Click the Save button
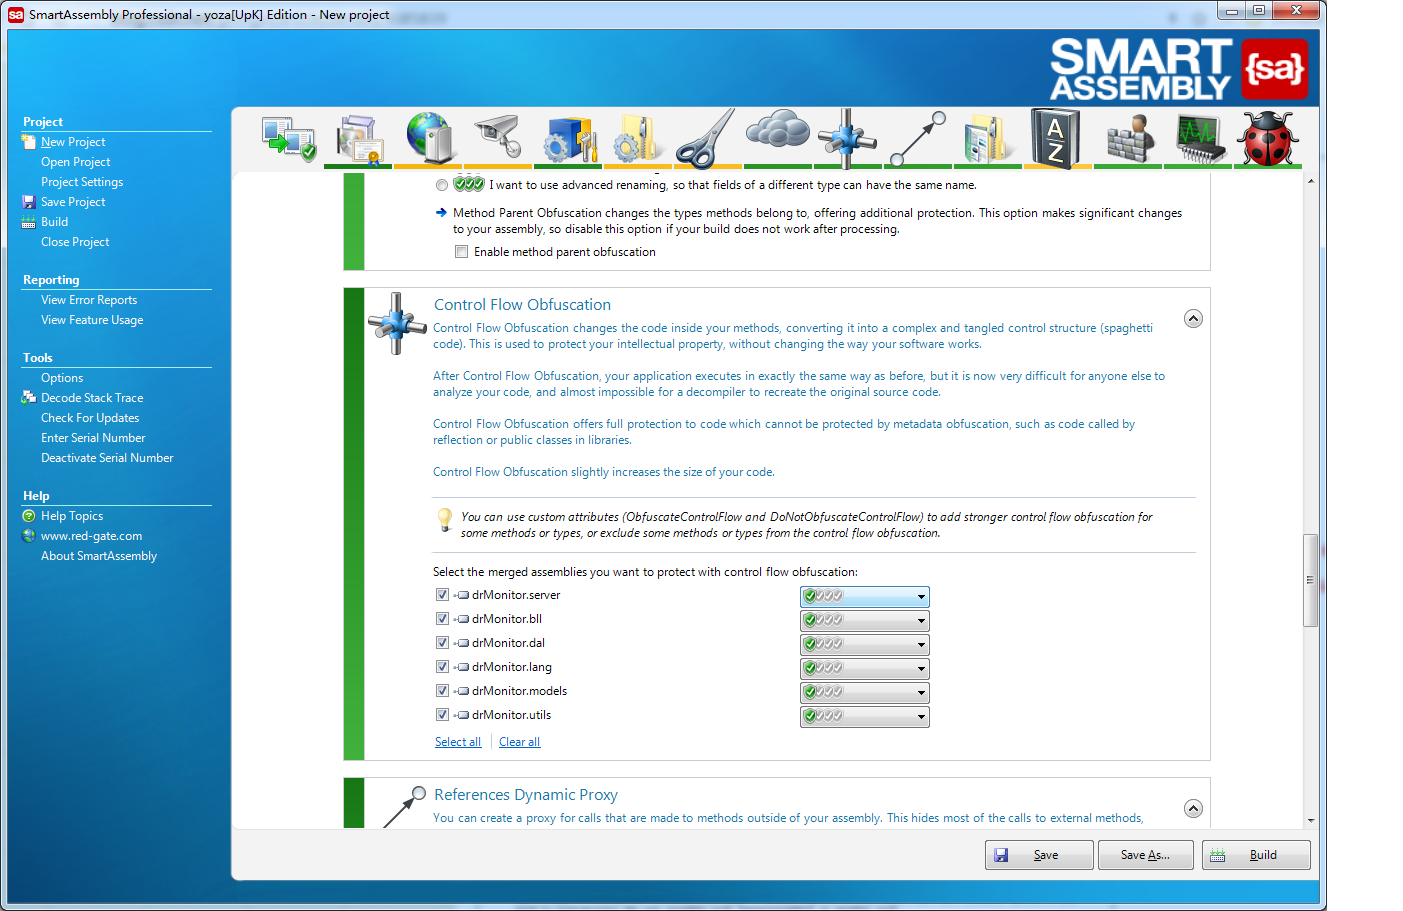The width and height of the screenshot is (1403, 911). [x=1039, y=855]
